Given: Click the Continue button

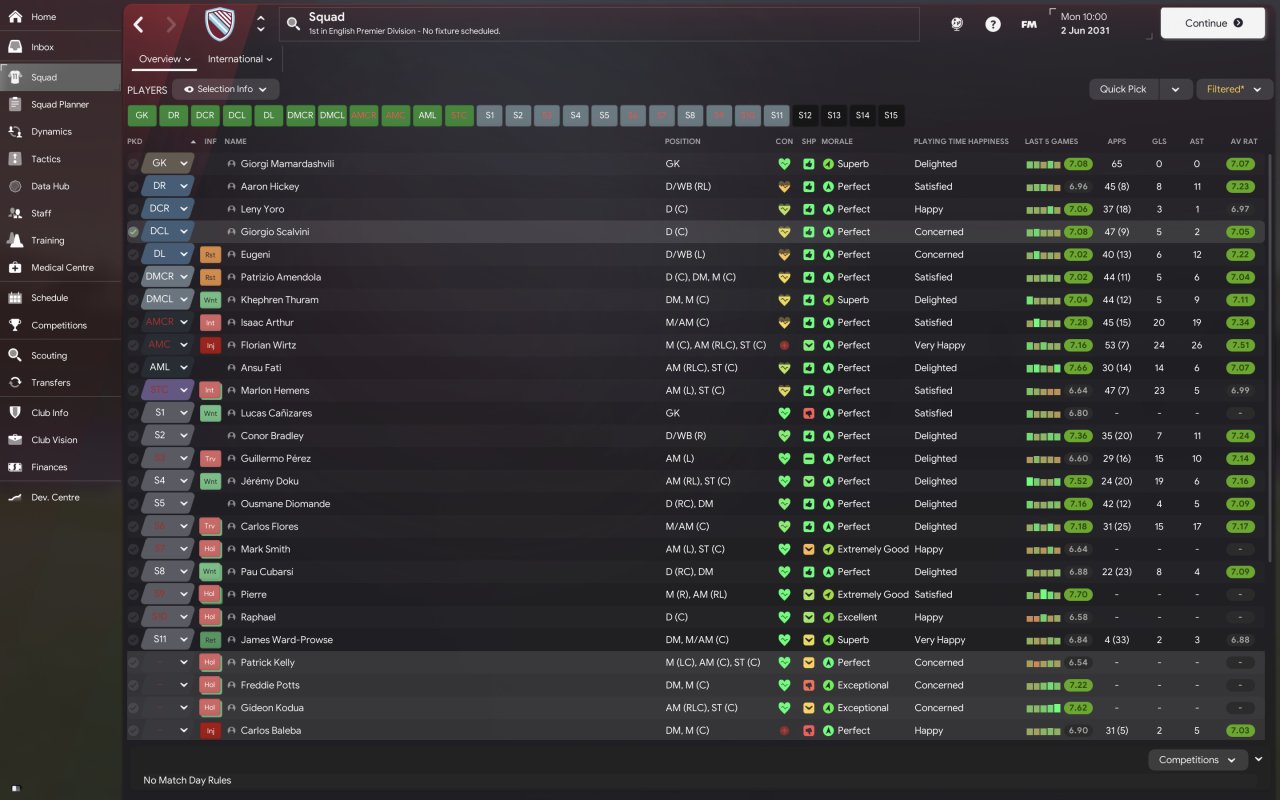Looking at the screenshot, I should [x=1213, y=23].
